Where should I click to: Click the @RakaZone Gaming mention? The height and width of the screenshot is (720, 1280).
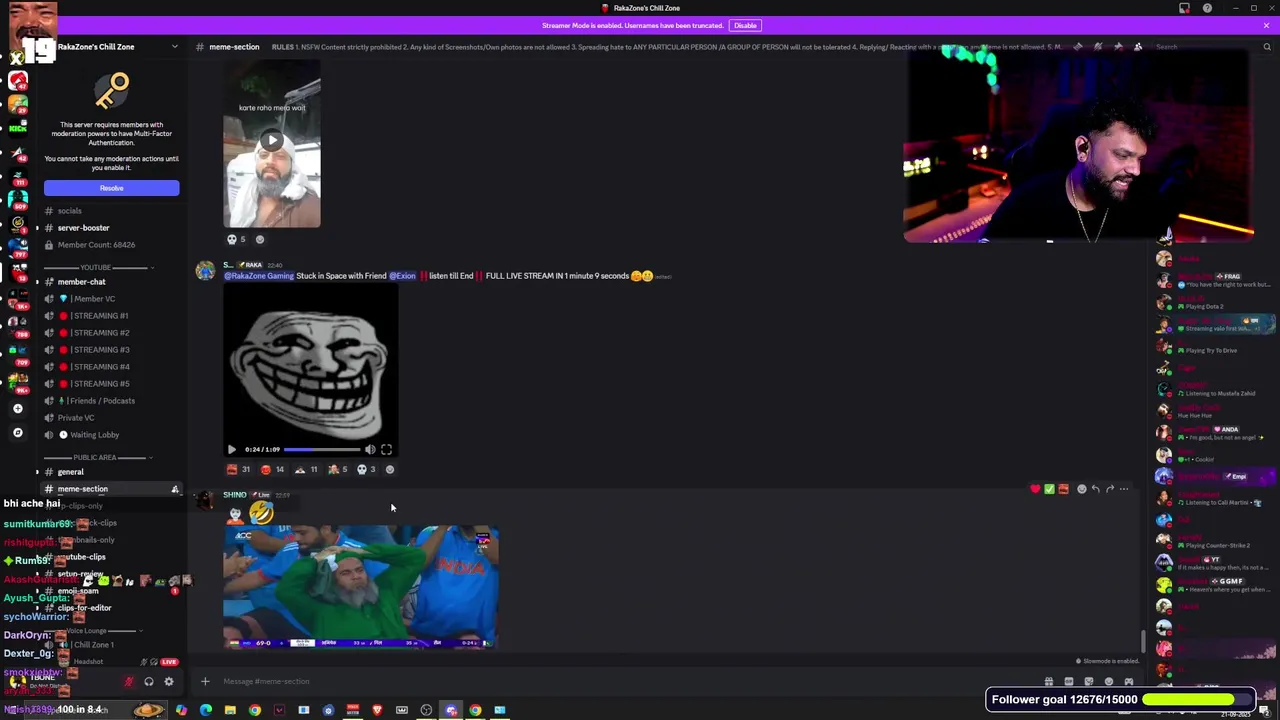(259, 276)
